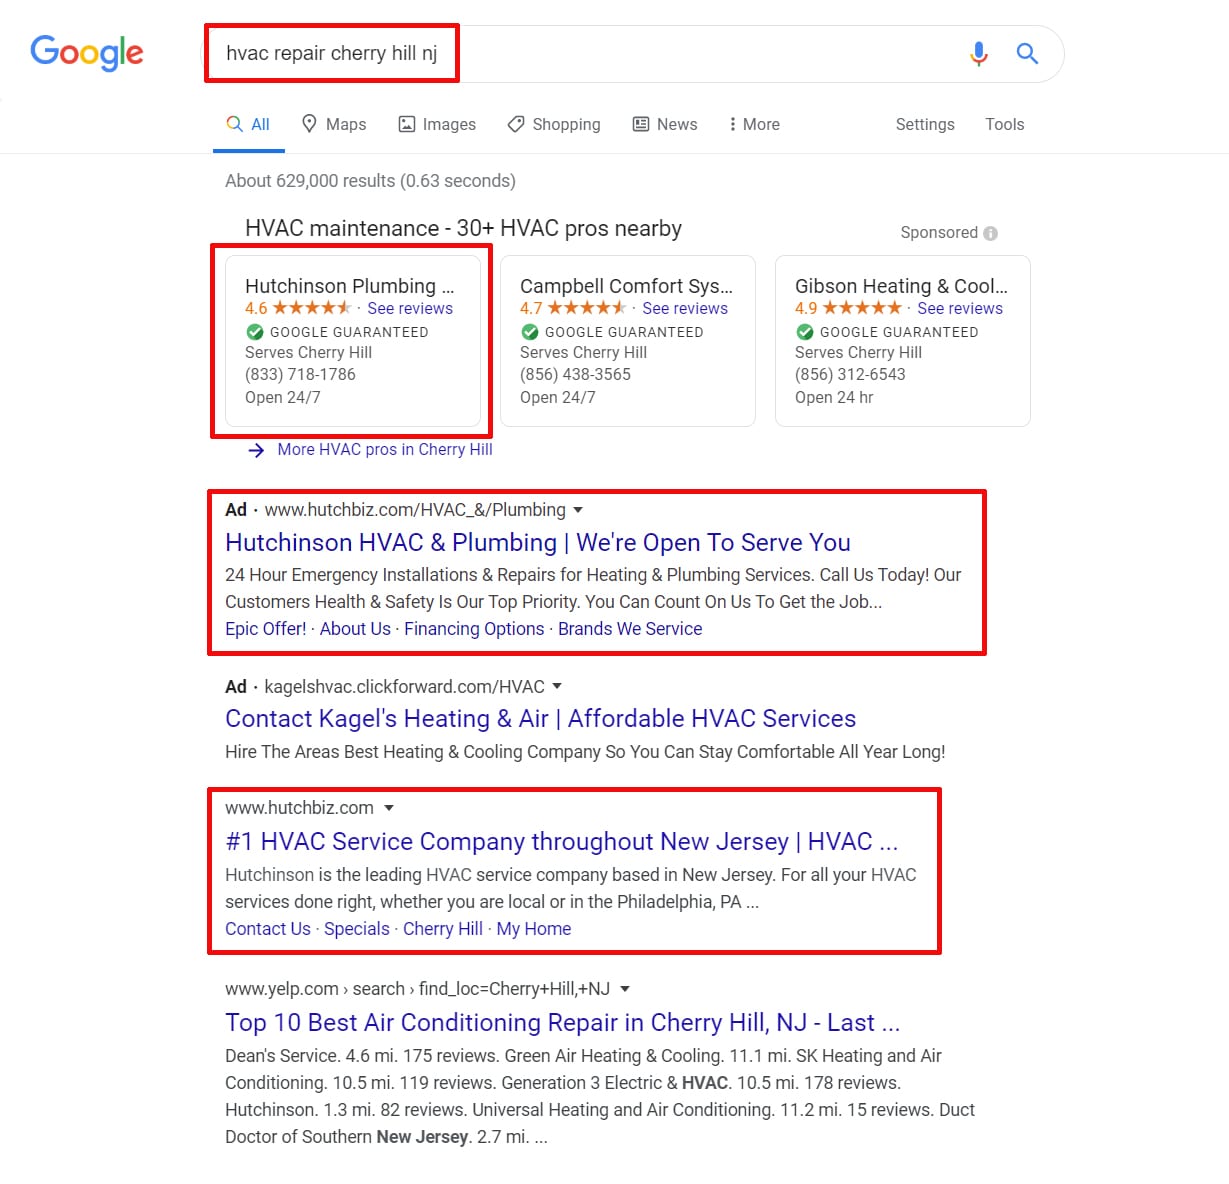Expand dropdown arrow next to www.hutchbiz.com organic result

(x=389, y=808)
